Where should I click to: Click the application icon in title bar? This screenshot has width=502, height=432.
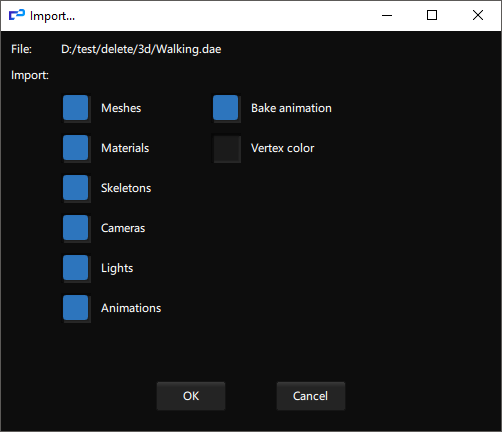click(17, 15)
